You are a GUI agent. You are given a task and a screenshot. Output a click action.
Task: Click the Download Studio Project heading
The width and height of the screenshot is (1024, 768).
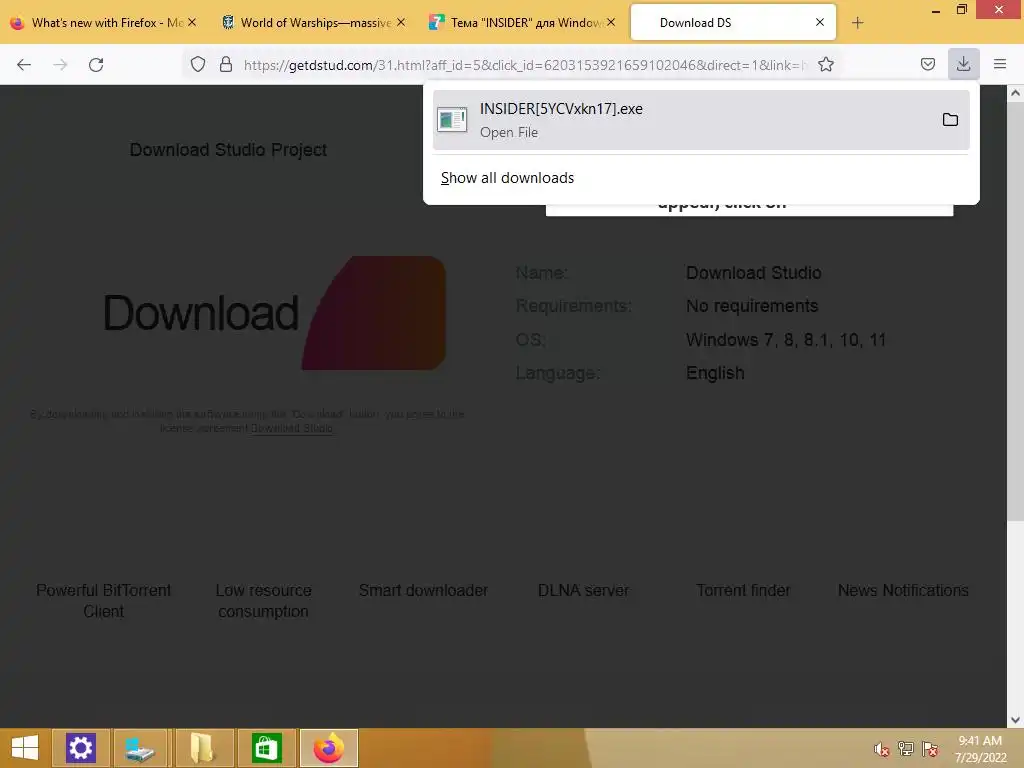point(228,150)
